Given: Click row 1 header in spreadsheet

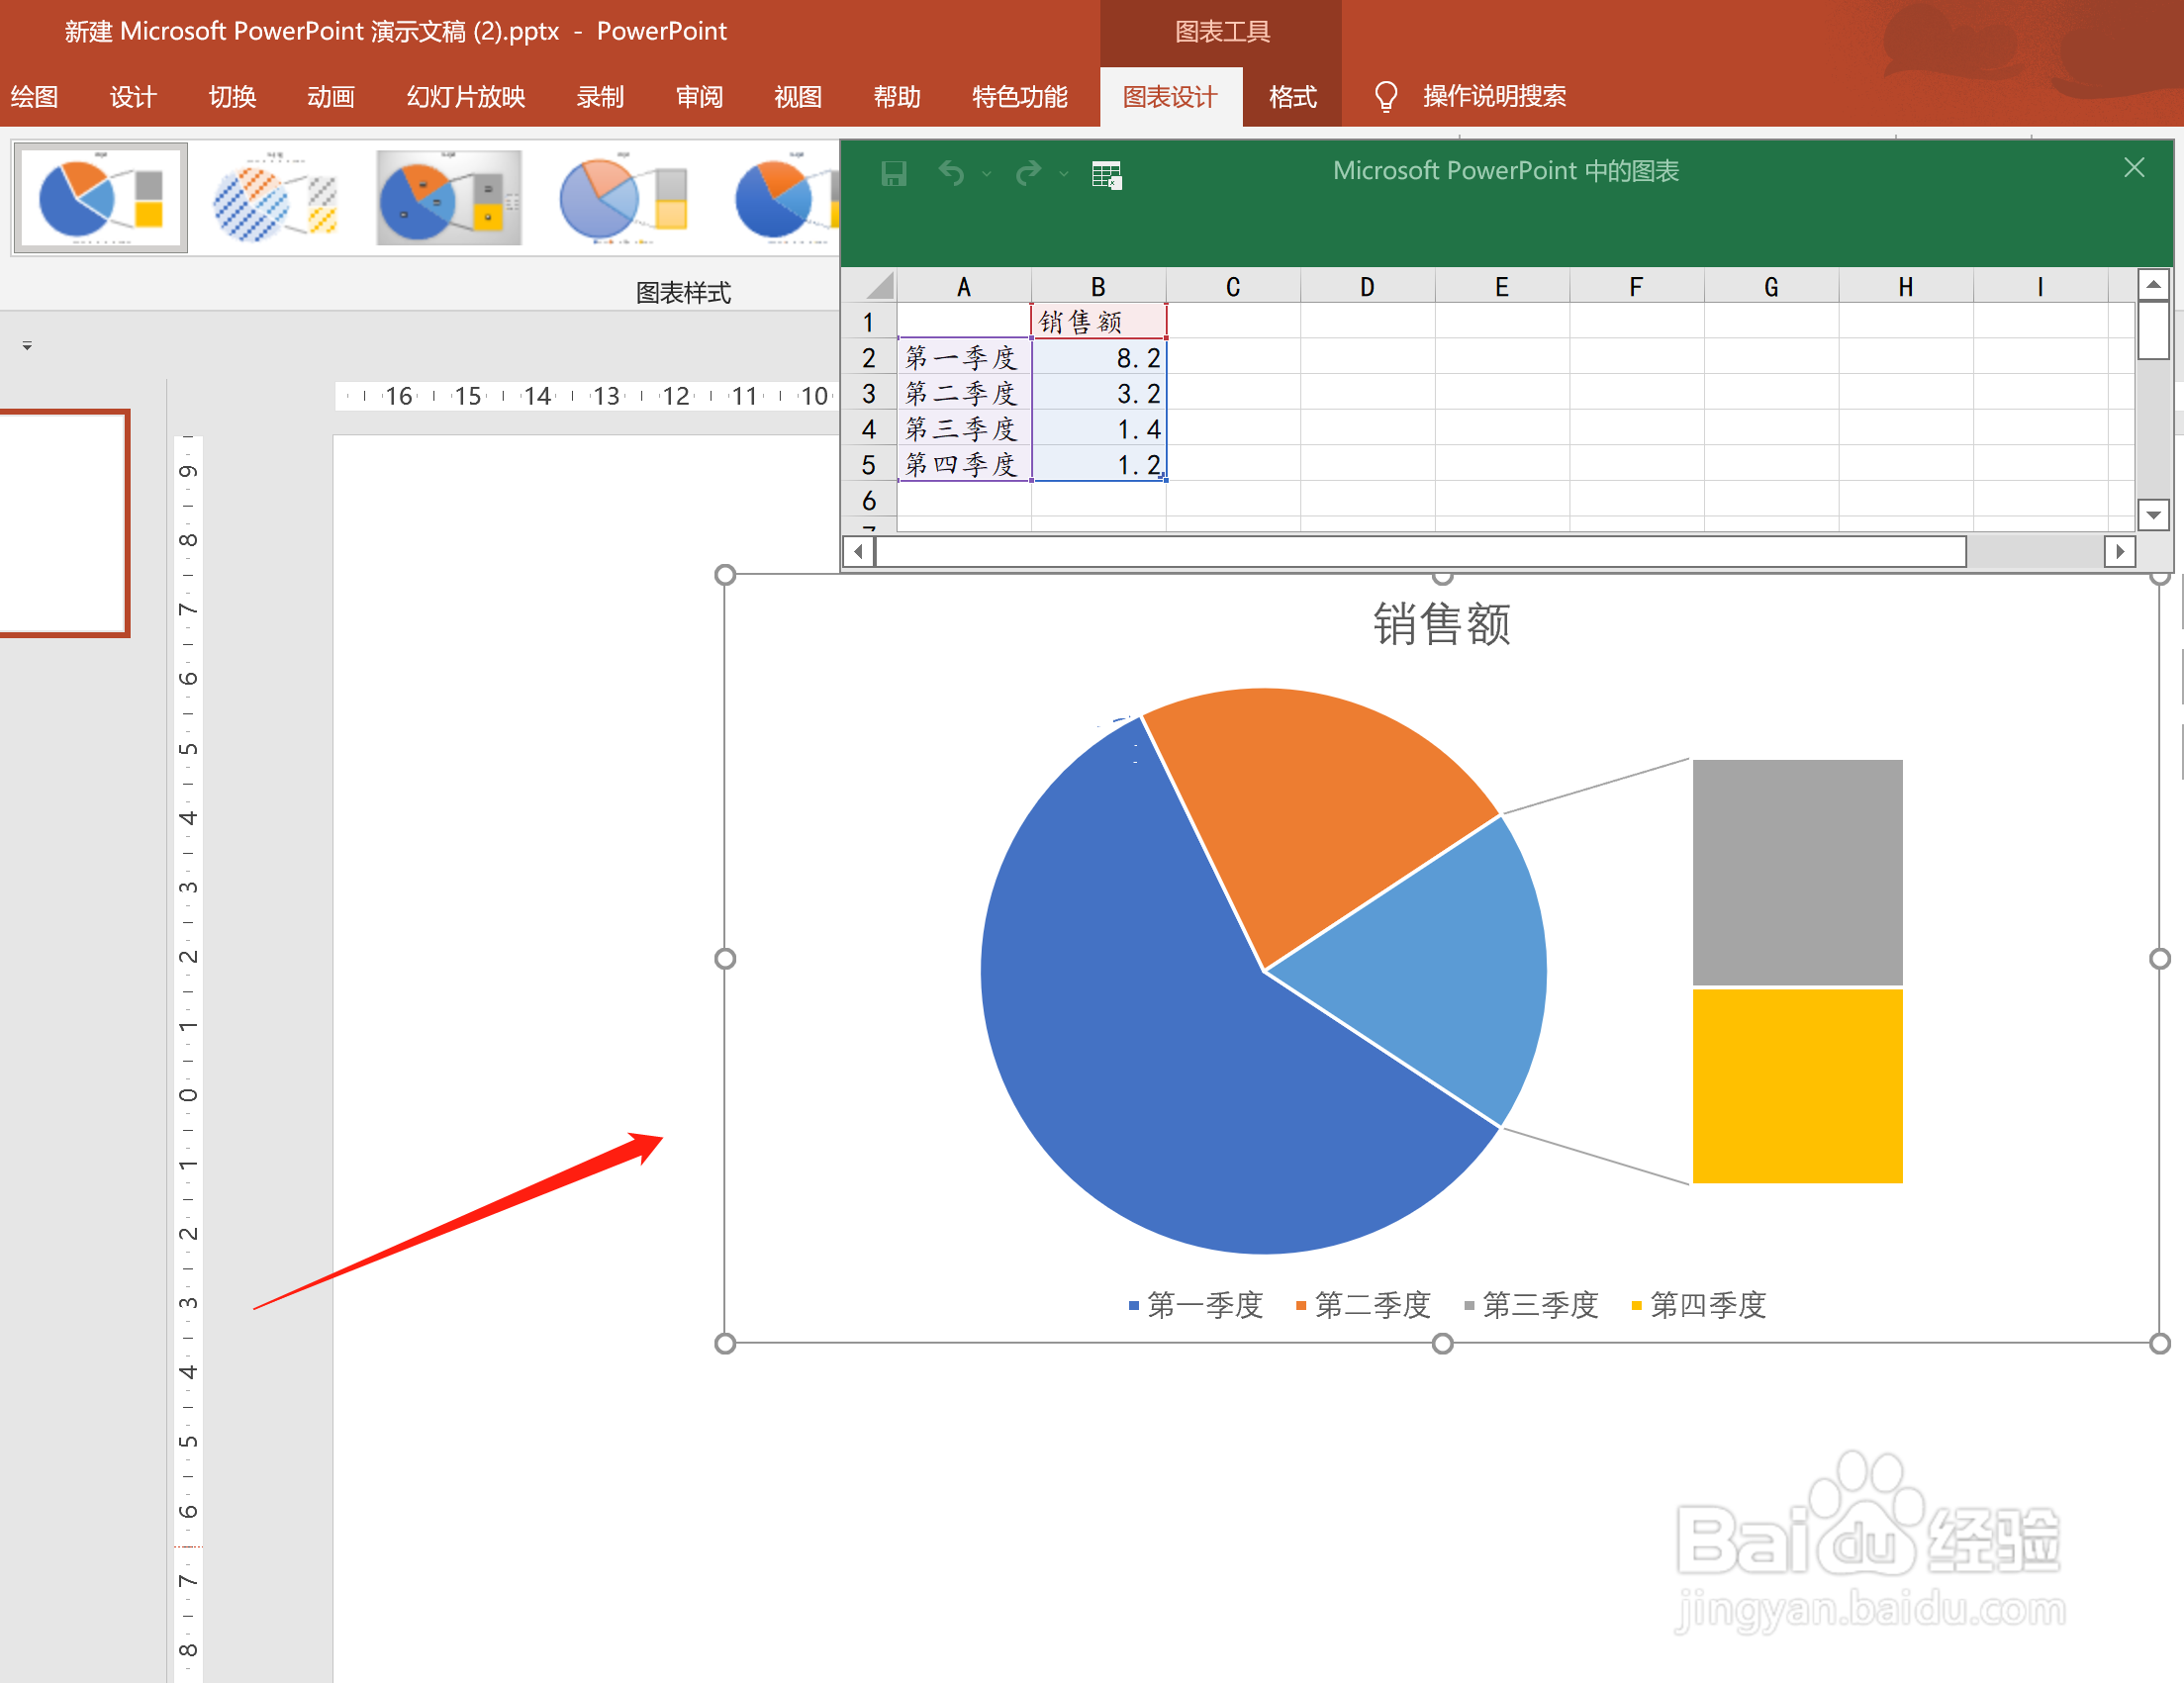Looking at the screenshot, I should click(x=869, y=322).
